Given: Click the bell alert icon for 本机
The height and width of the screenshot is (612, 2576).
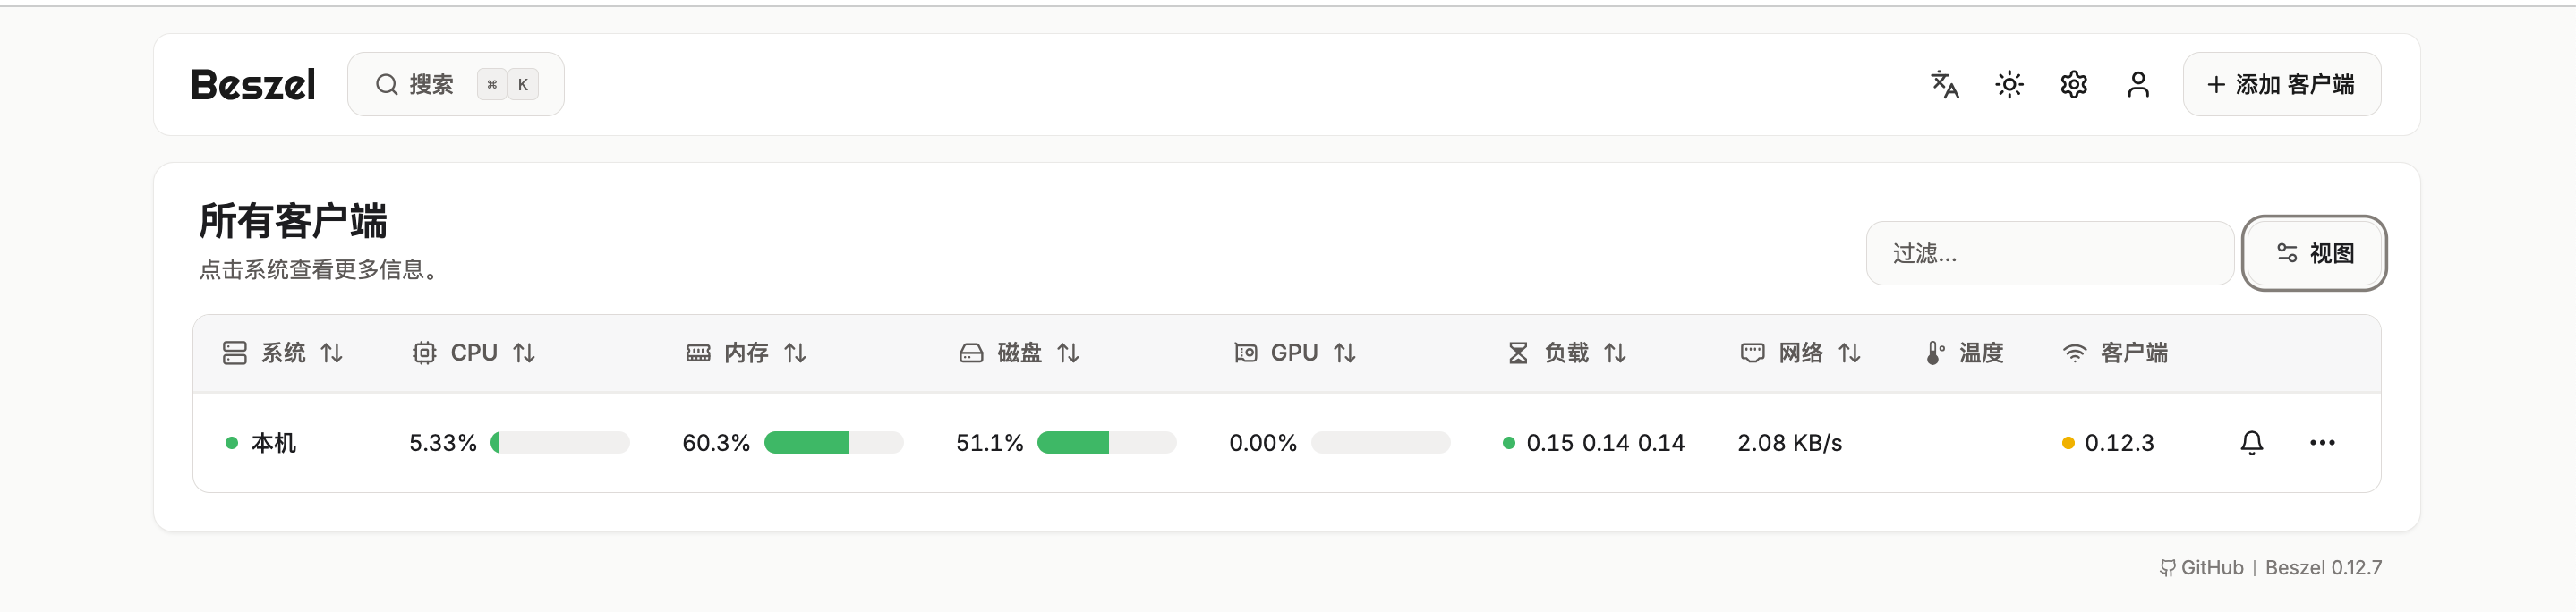Looking at the screenshot, I should pos(2251,443).
